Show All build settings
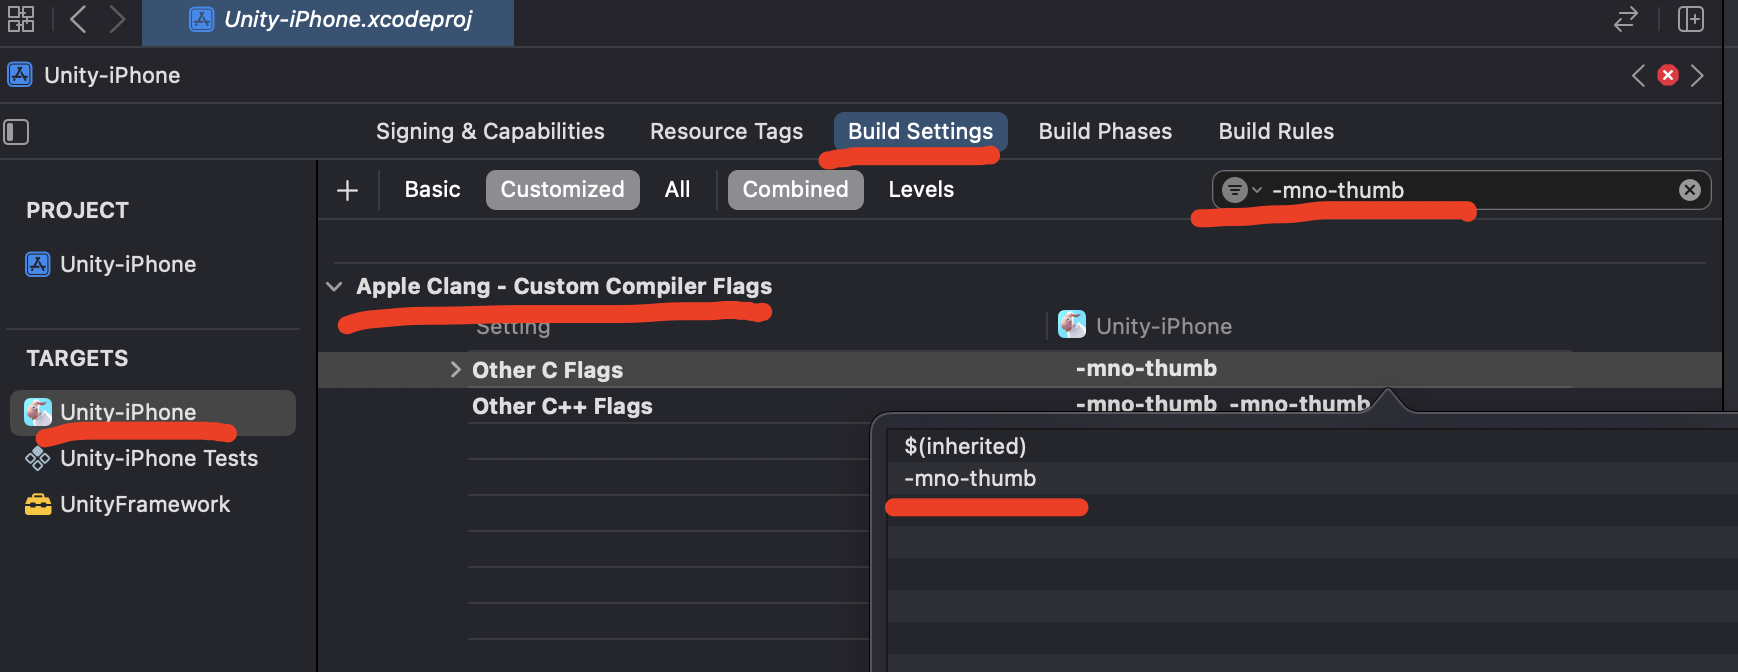Image resolution: width=1738 pixels, height=672 pixels. [x=677, y=189]
